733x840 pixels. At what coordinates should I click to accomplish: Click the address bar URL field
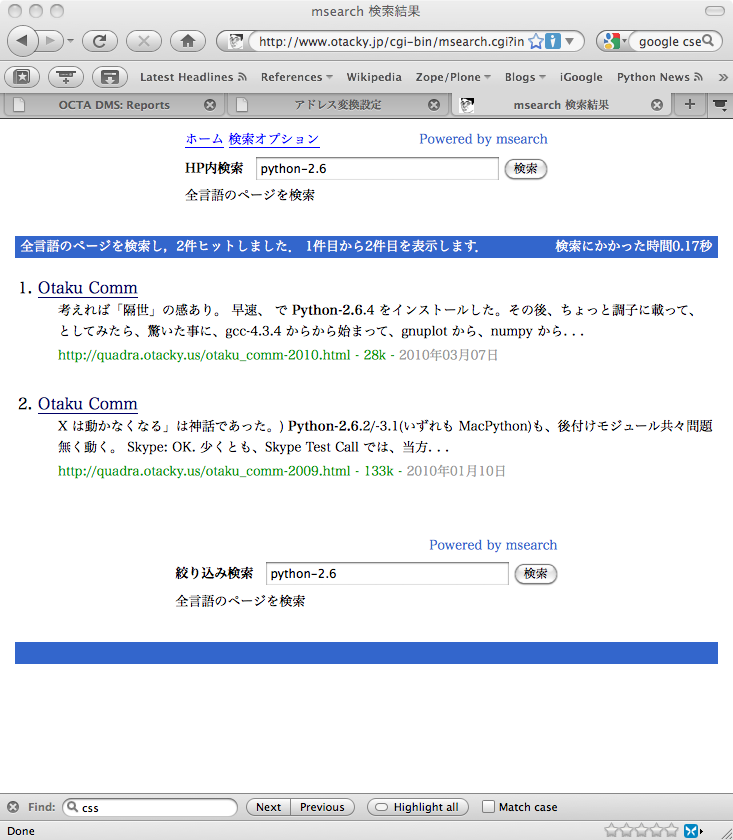coord(391,41)
